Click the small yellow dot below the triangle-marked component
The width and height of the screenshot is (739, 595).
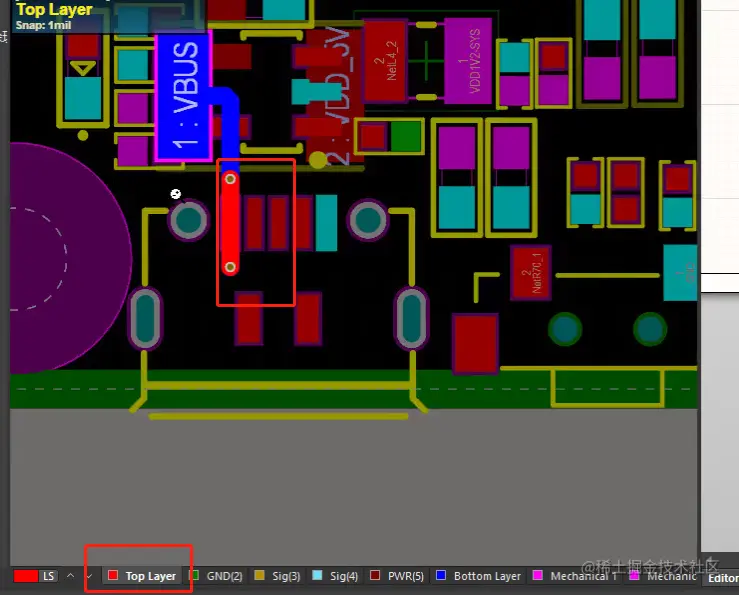pyautogui.click(x=83, y=136)
